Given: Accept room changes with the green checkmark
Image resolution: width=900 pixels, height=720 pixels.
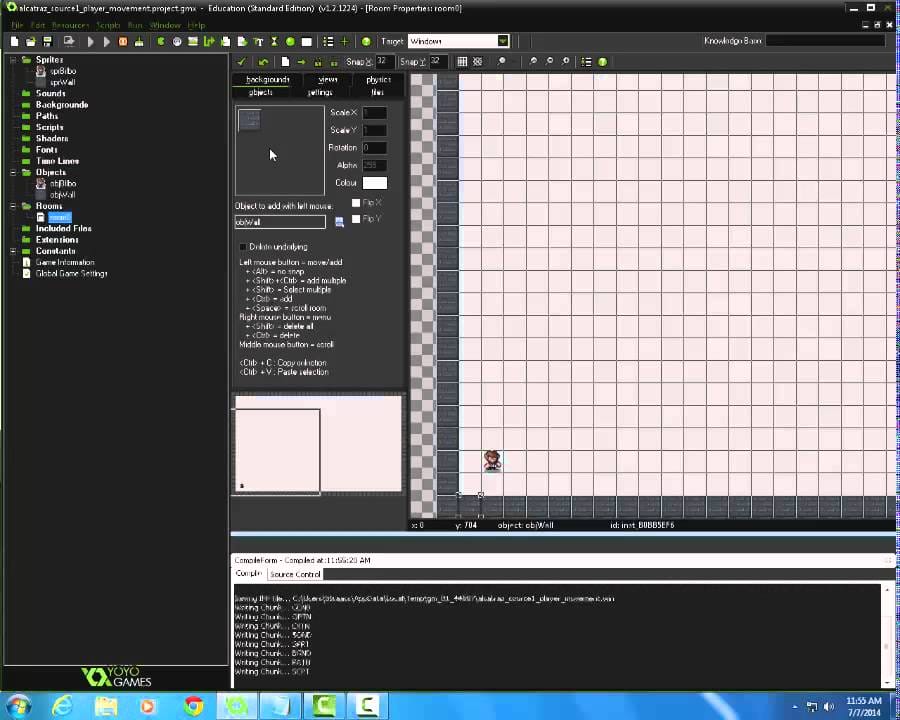Looking at the screenshot, I should point(241,61).
